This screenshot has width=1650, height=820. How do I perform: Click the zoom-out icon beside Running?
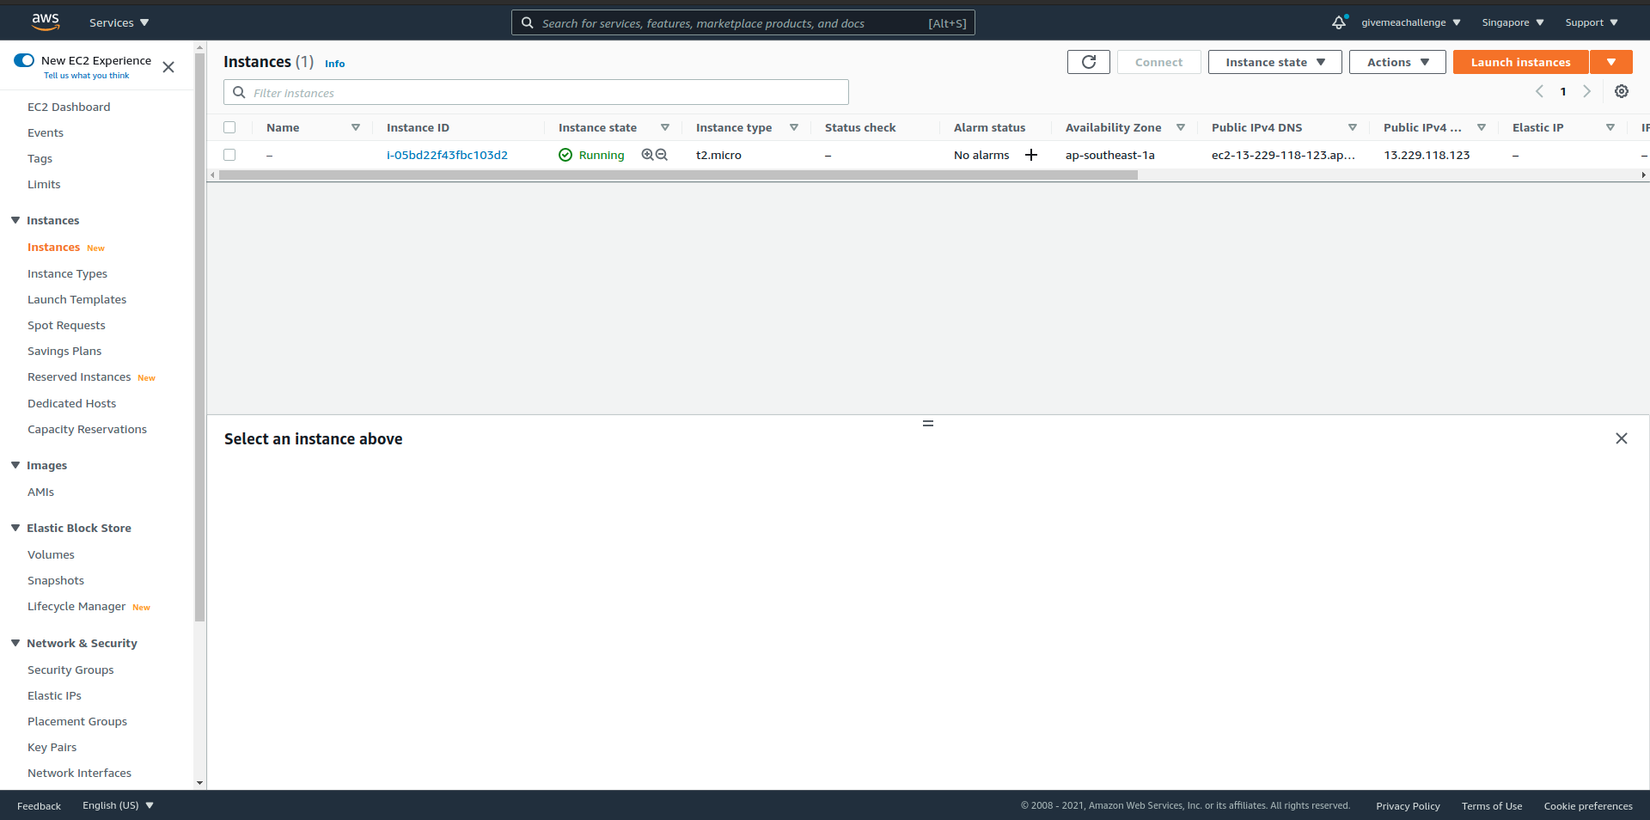coord(661,155)
